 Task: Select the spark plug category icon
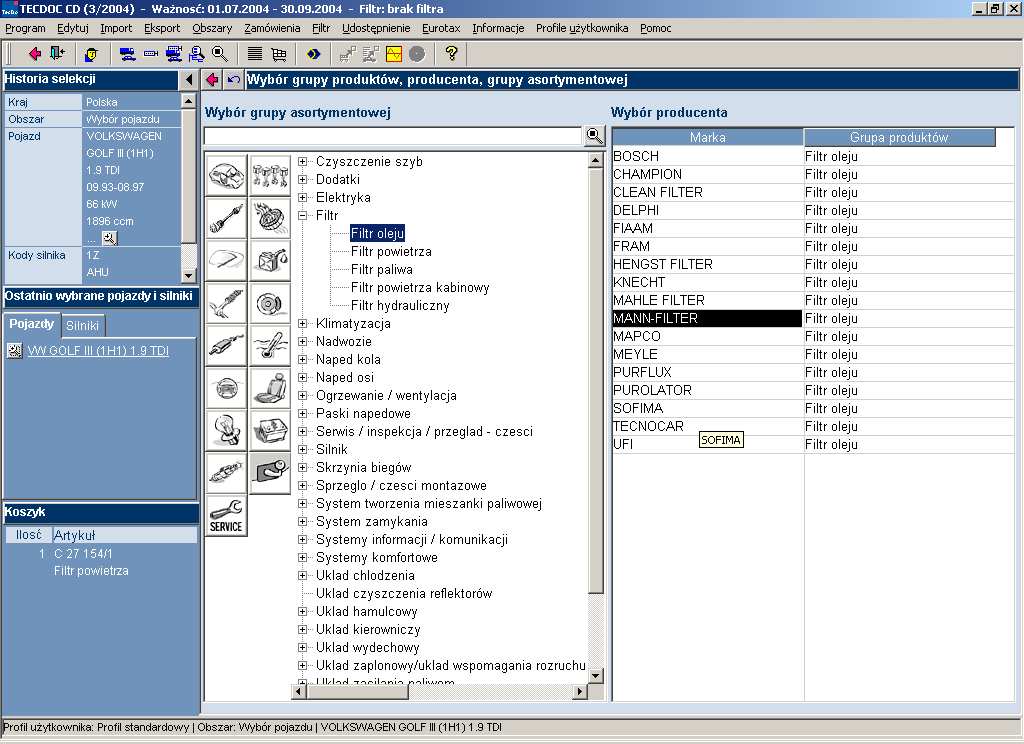226,473
